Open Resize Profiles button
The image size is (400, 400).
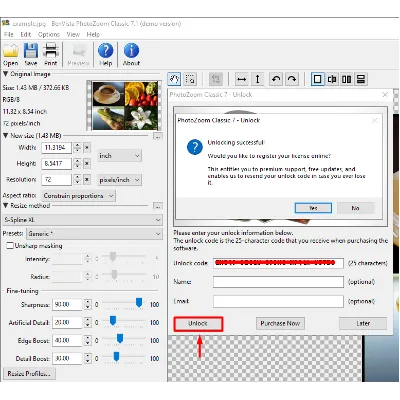pos(29,374)
